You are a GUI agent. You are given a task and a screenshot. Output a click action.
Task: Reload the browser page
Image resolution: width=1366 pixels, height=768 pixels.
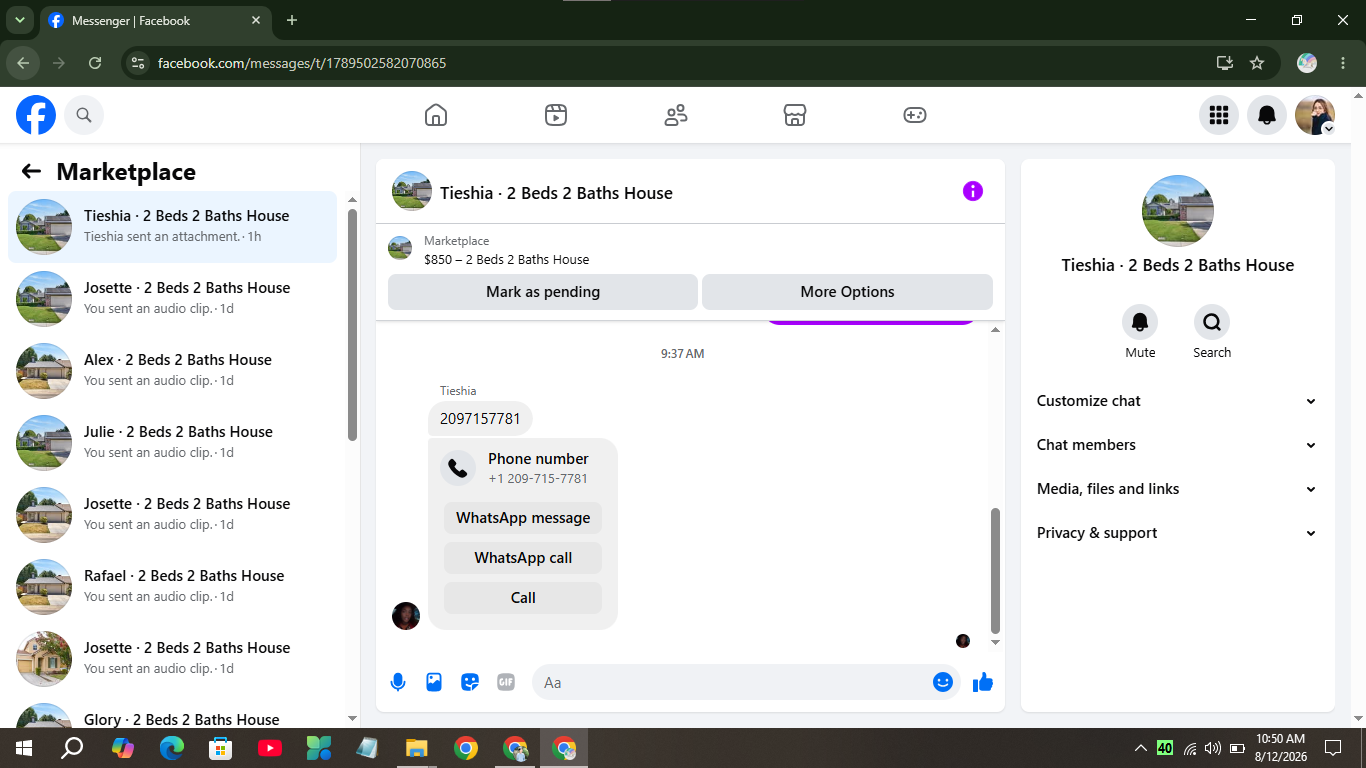point(95,63)
